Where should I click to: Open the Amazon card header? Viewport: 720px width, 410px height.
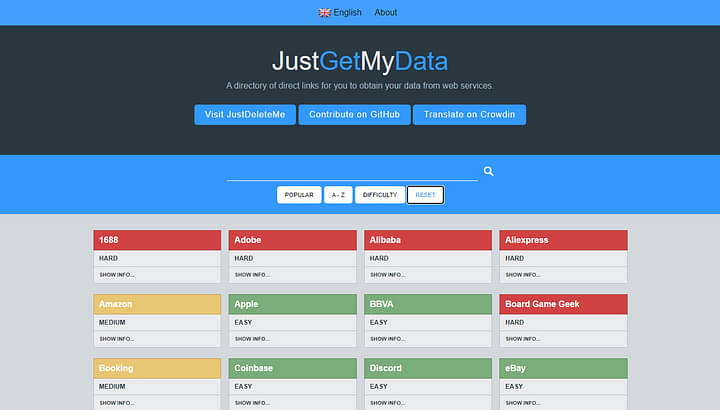coord(157,304)
